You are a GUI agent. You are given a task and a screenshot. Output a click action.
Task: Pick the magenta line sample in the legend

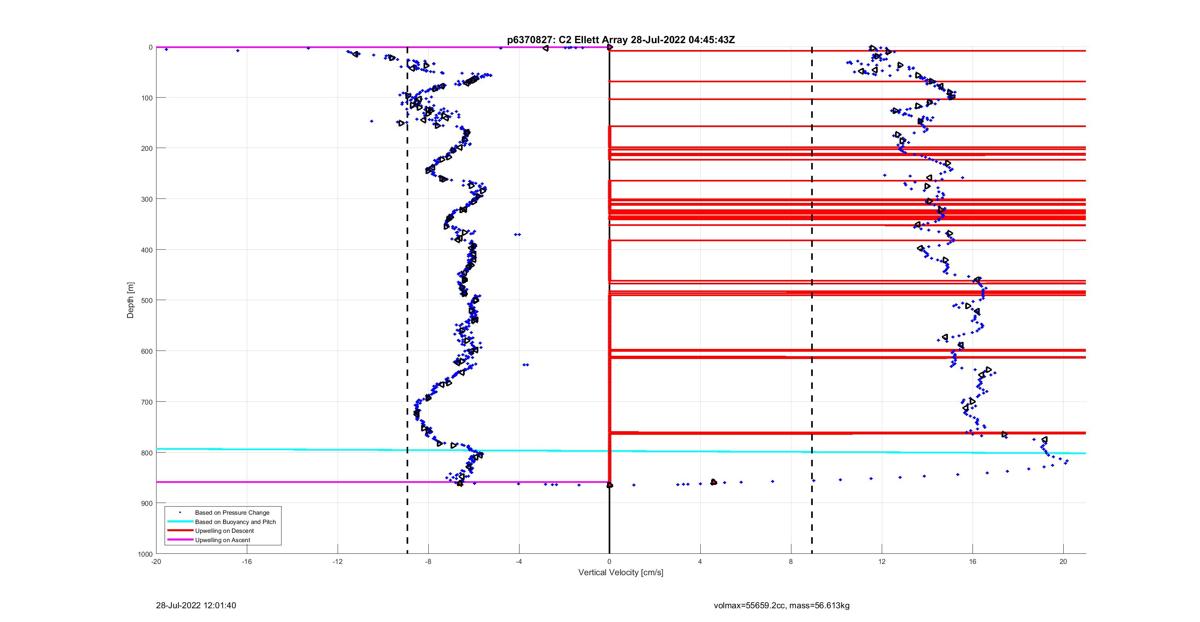tap(180, 539)
